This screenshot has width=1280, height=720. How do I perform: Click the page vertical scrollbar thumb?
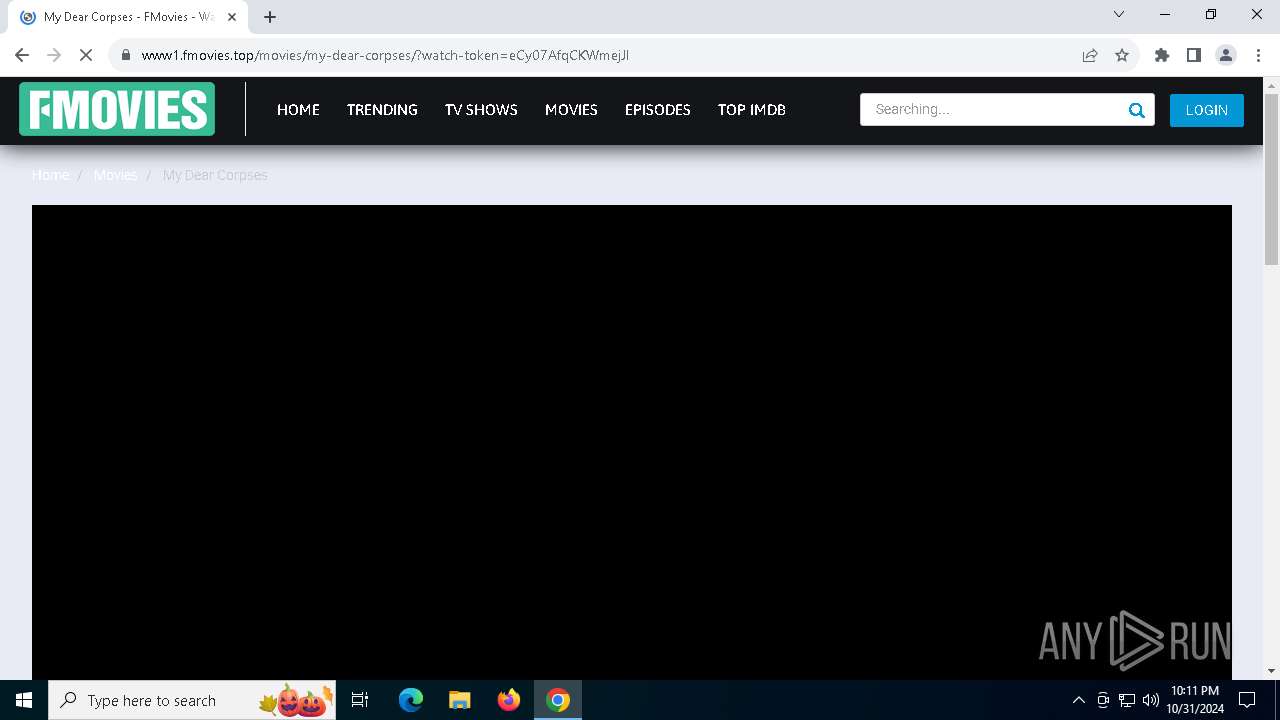(1271, 180)
